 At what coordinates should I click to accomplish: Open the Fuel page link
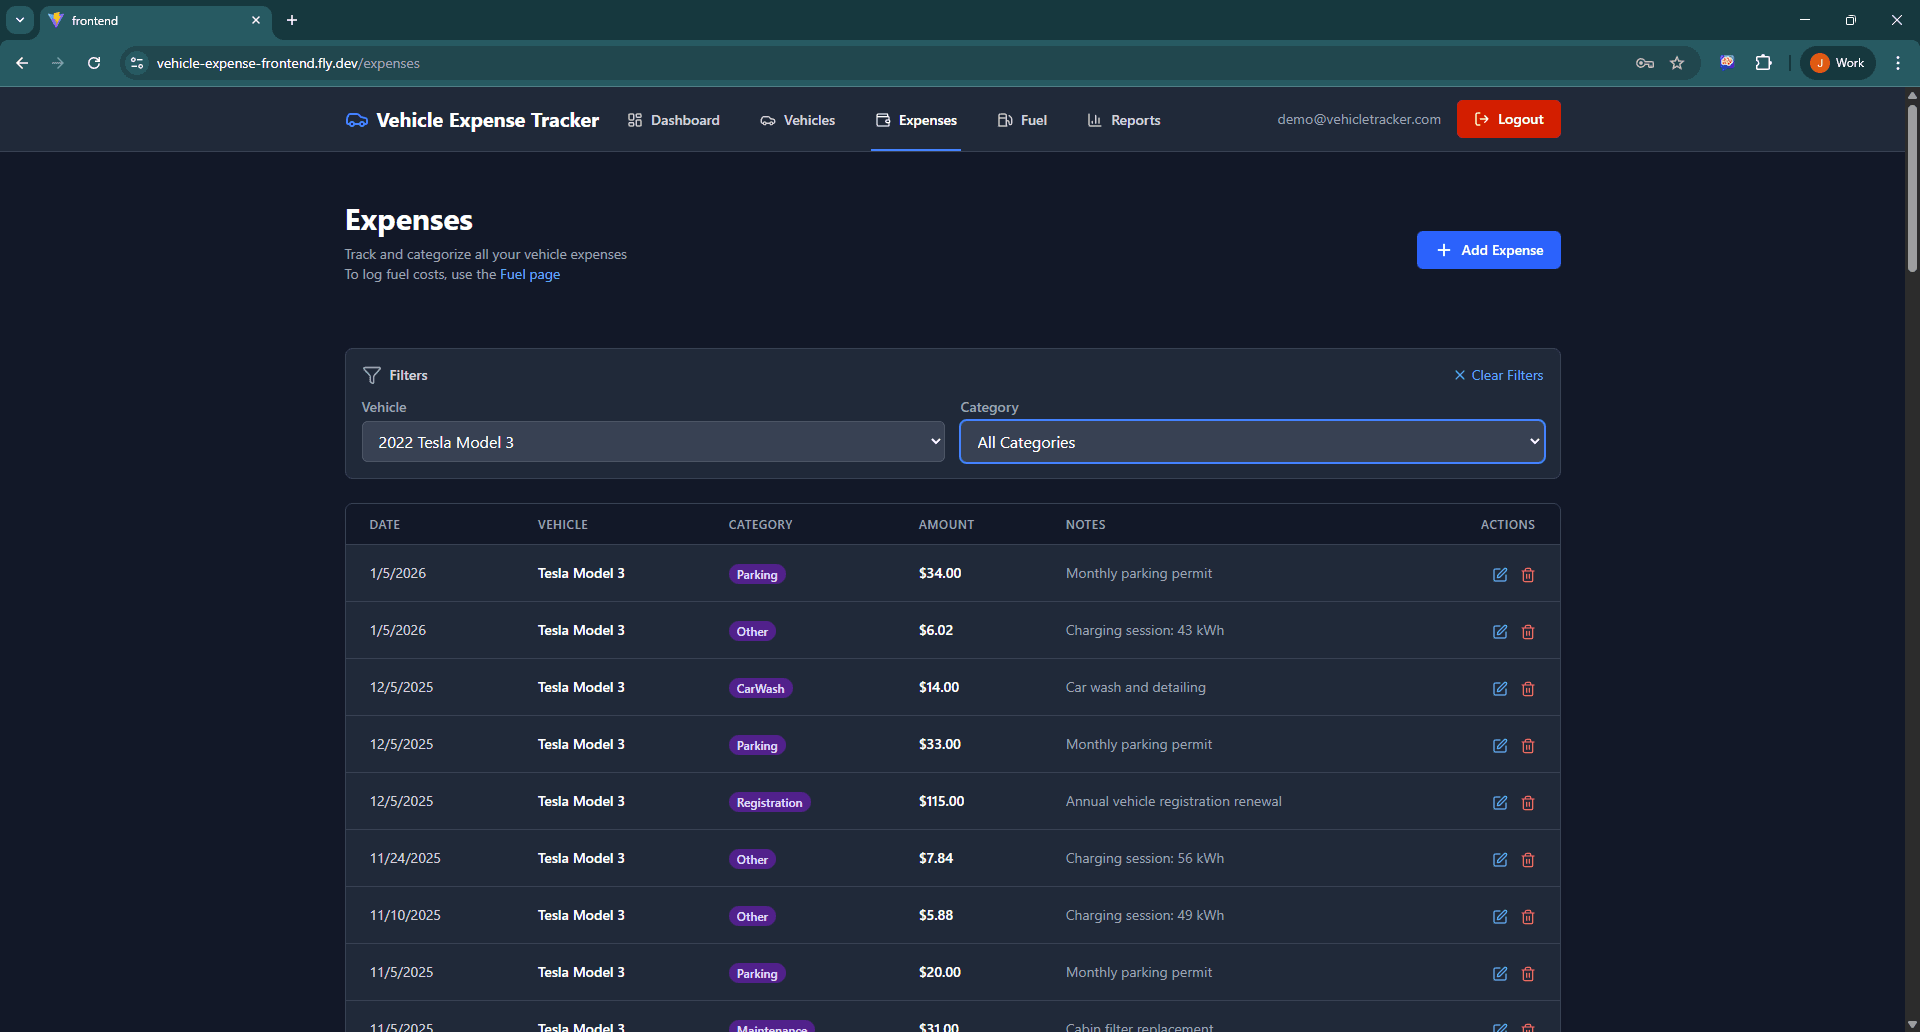529,274
